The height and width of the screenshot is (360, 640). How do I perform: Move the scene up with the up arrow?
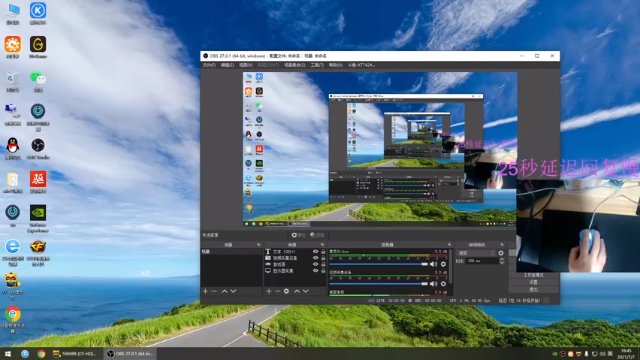point(224,291)
